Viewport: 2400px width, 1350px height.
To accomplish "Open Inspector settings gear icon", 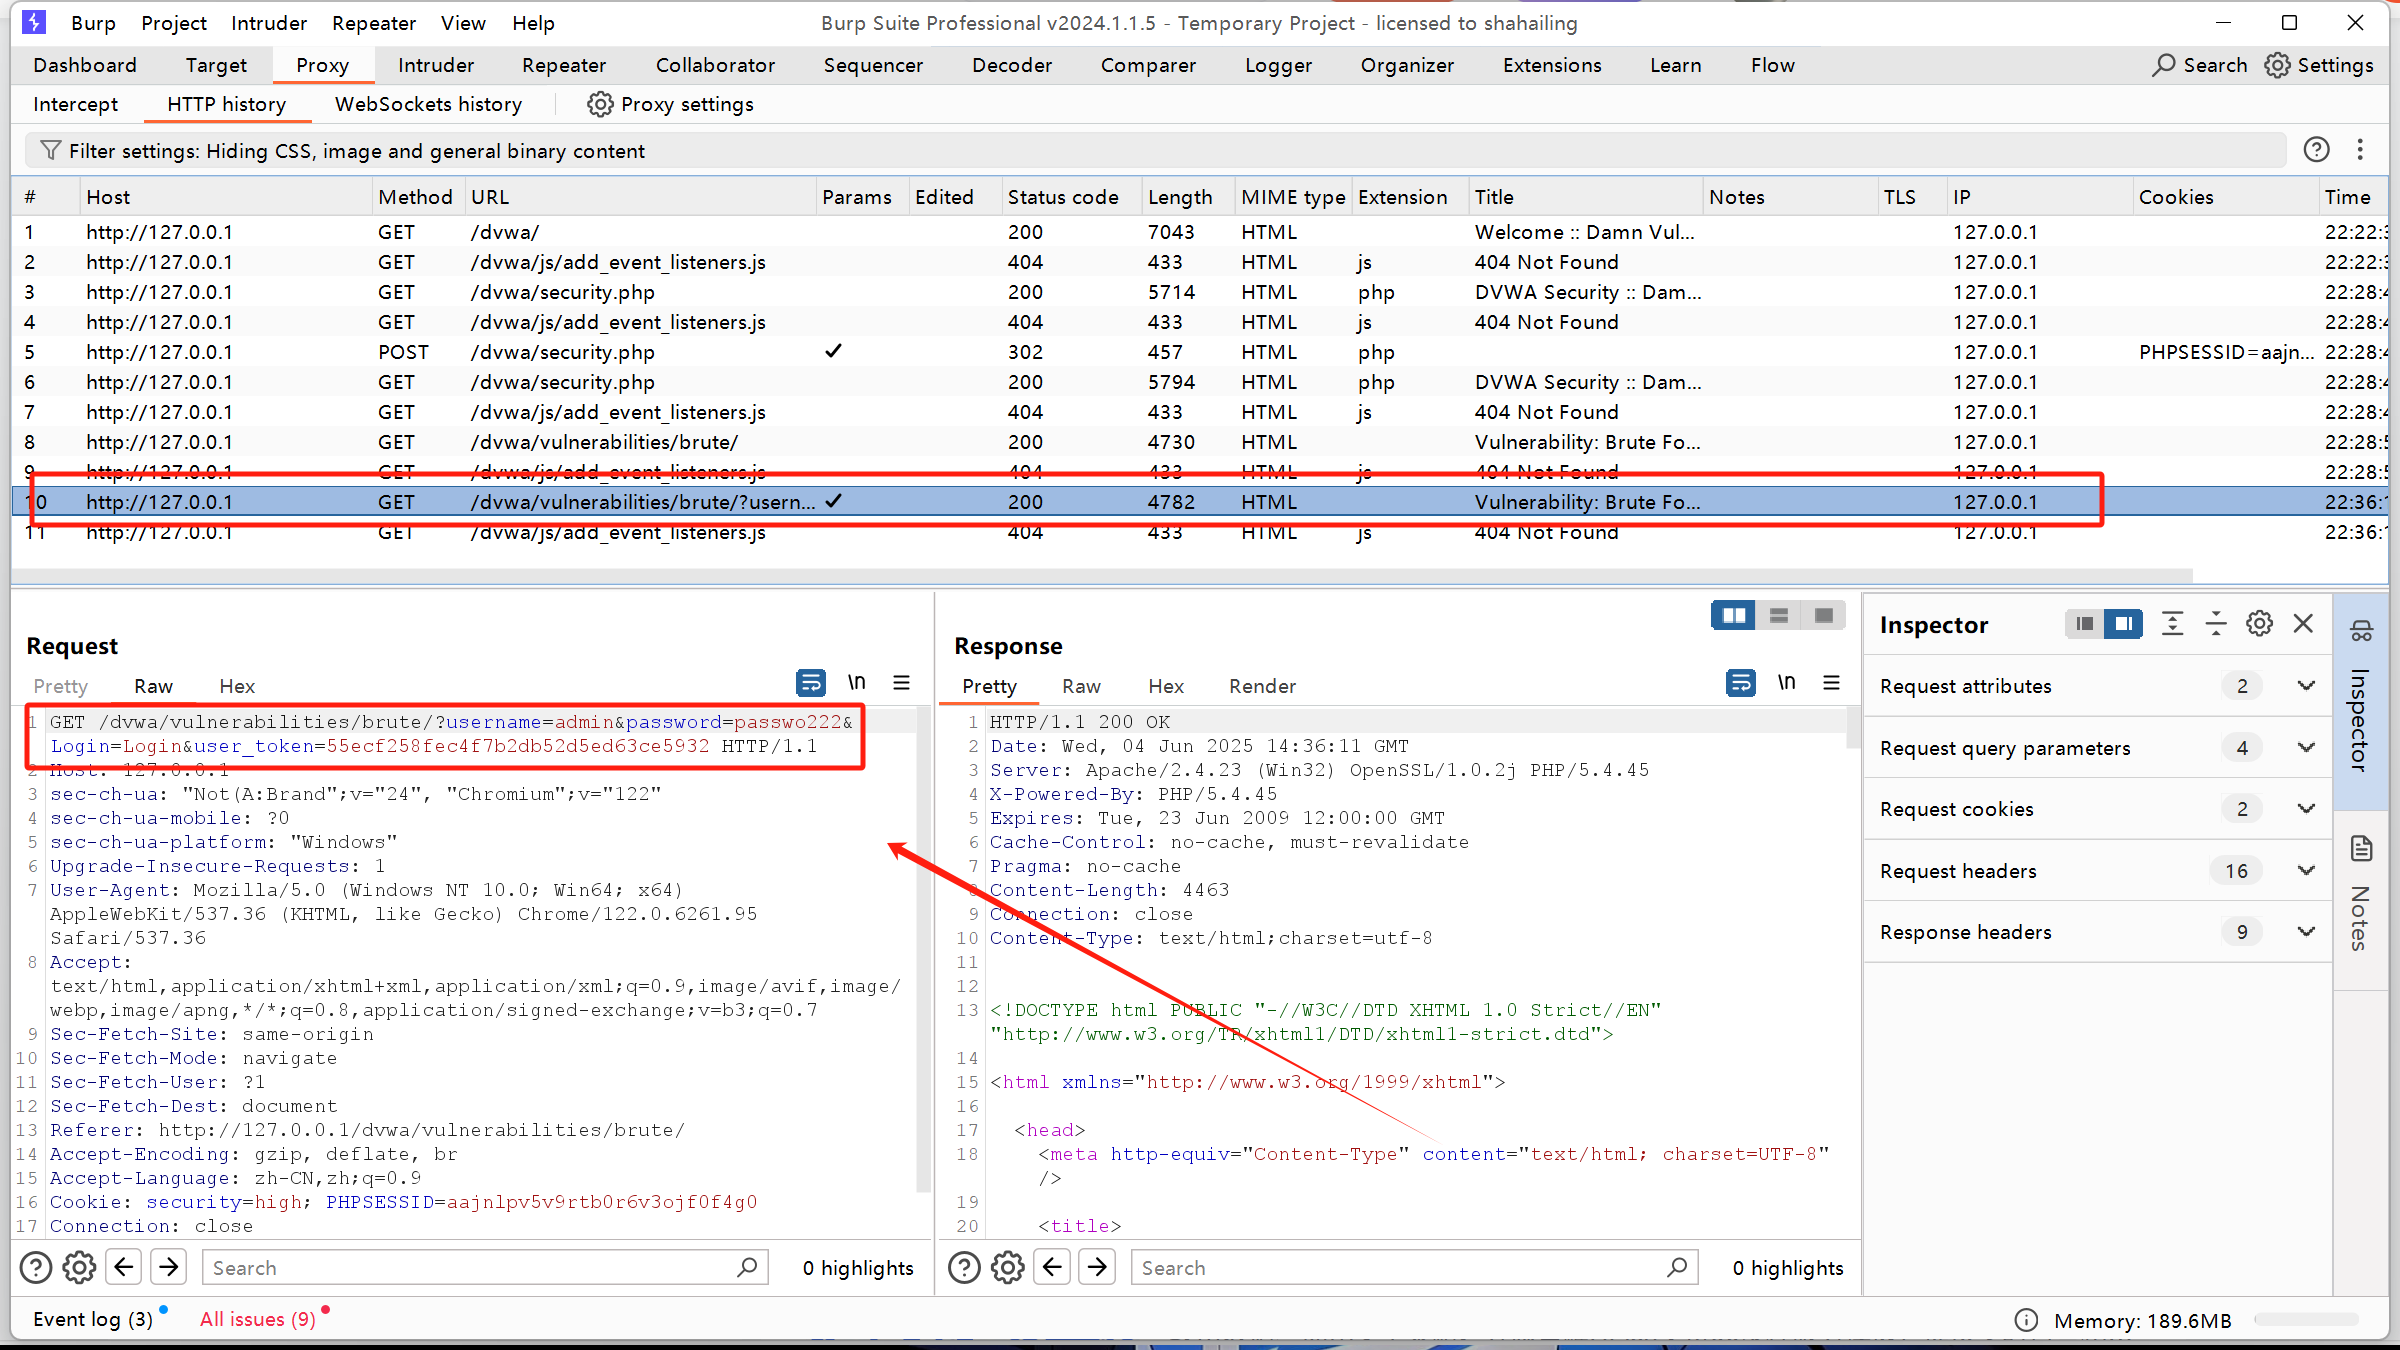I will [x=2259, y=624].
